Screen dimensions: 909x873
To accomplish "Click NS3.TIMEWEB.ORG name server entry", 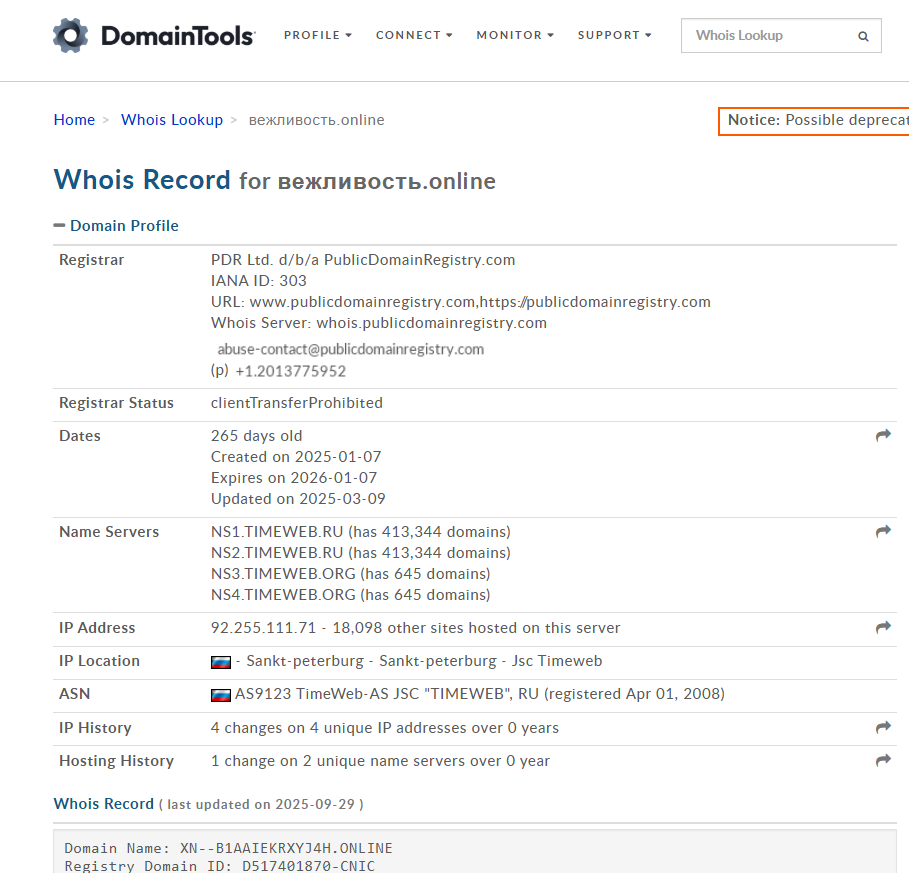I will pos(351,573).
